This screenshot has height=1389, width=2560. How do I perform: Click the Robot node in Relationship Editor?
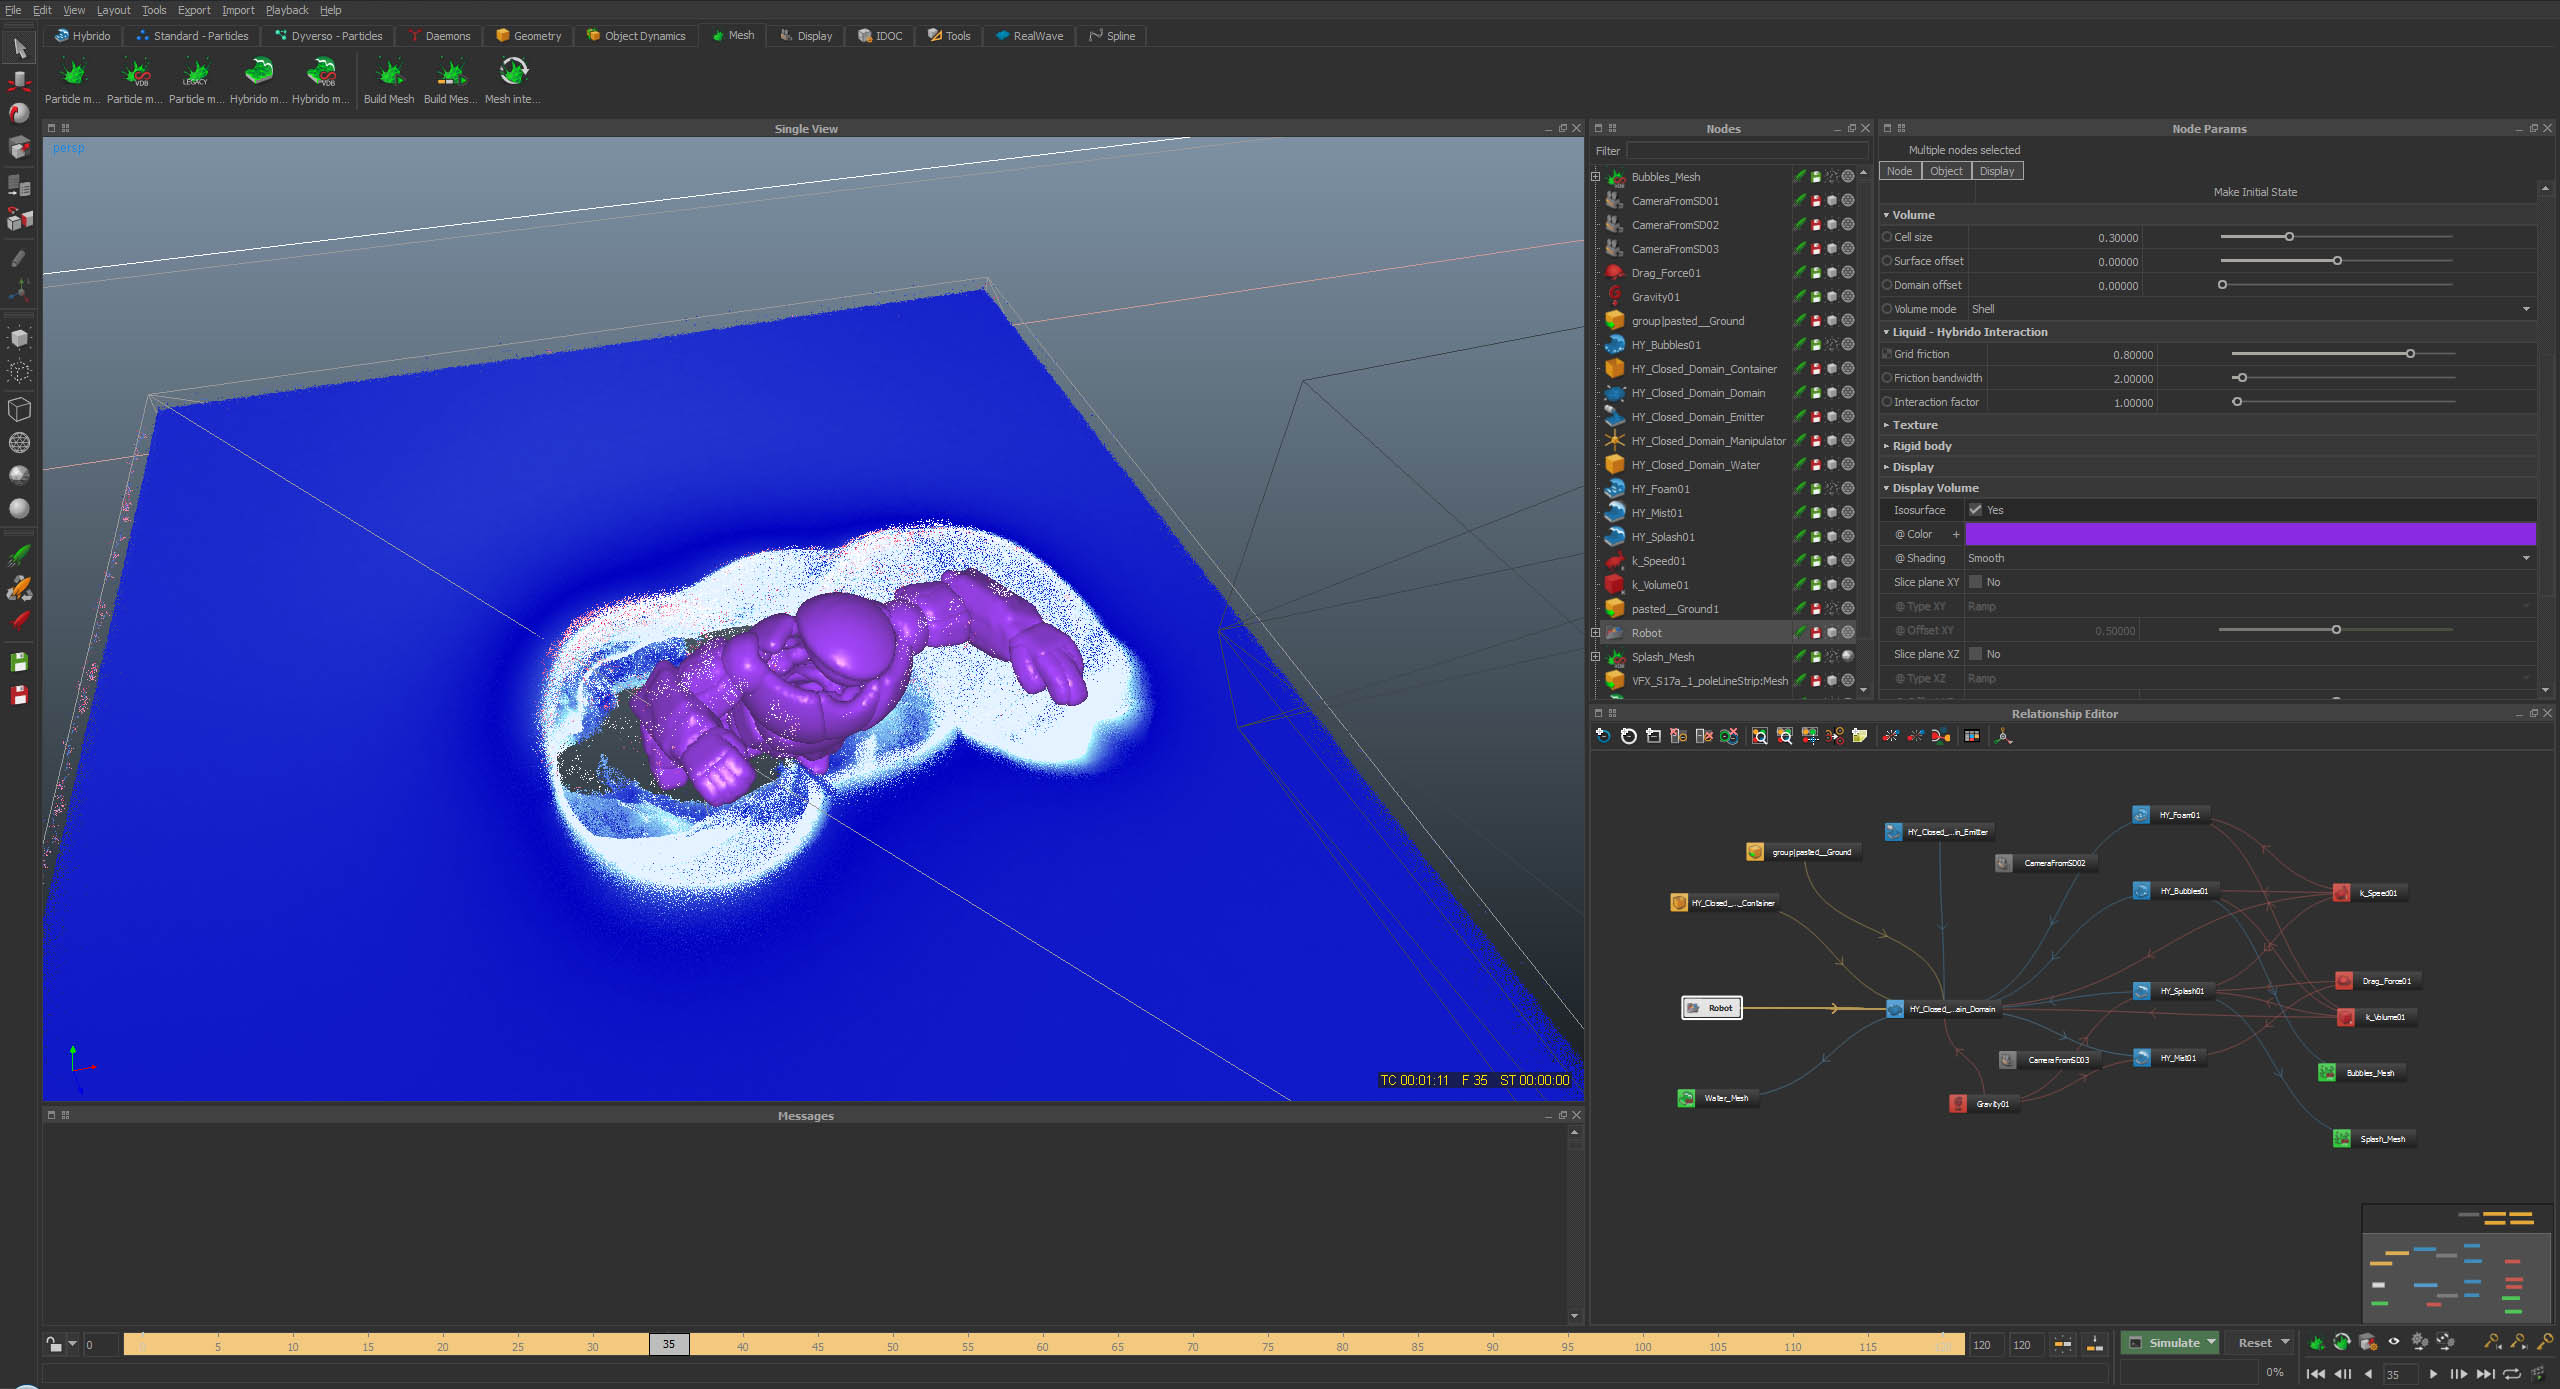pyautogui.click(x=1712, y=1008)
